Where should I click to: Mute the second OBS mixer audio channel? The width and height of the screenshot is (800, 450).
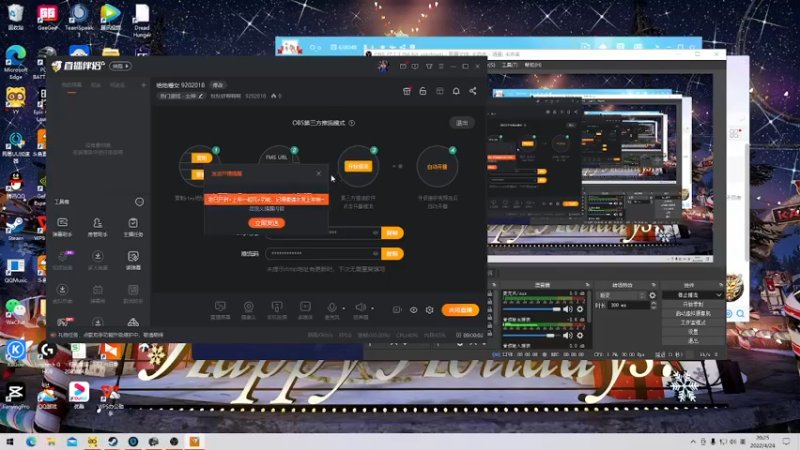(x=567, y=335)
